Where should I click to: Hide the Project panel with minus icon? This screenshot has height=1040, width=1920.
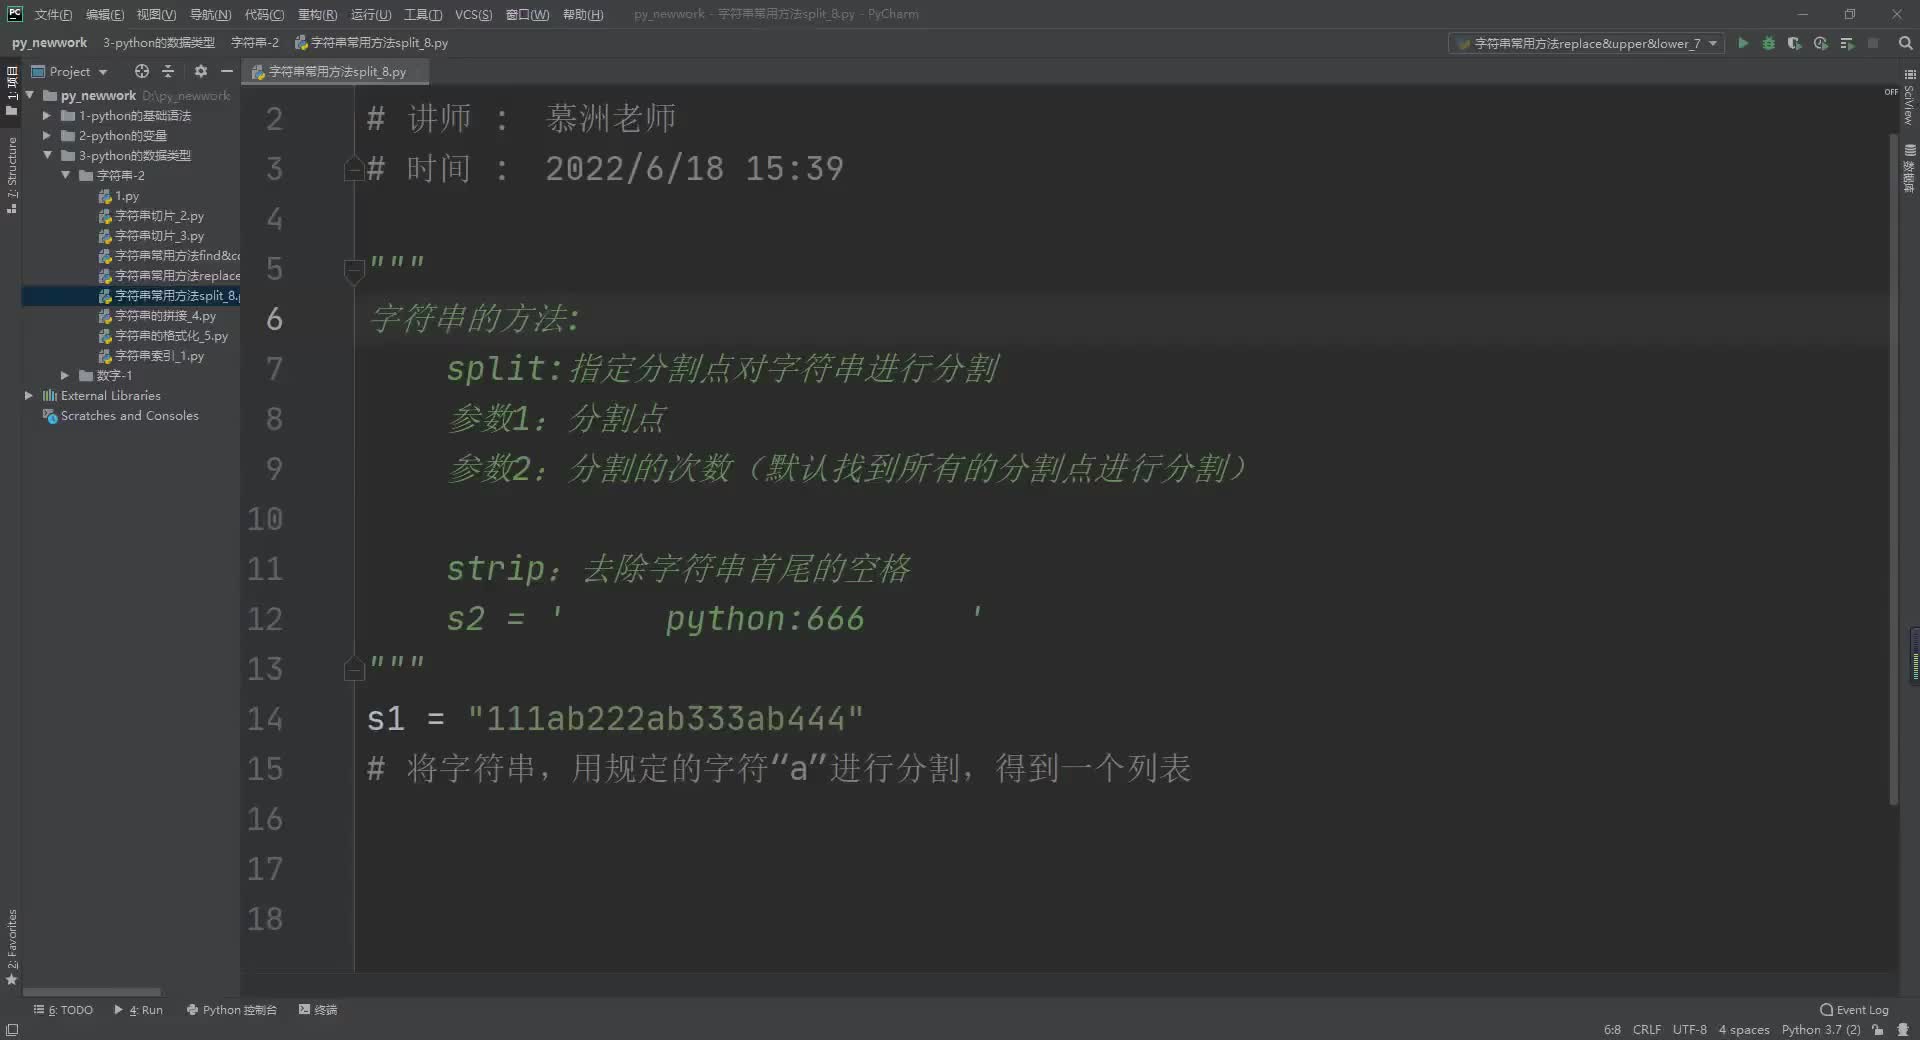click(x=227, y=71)
